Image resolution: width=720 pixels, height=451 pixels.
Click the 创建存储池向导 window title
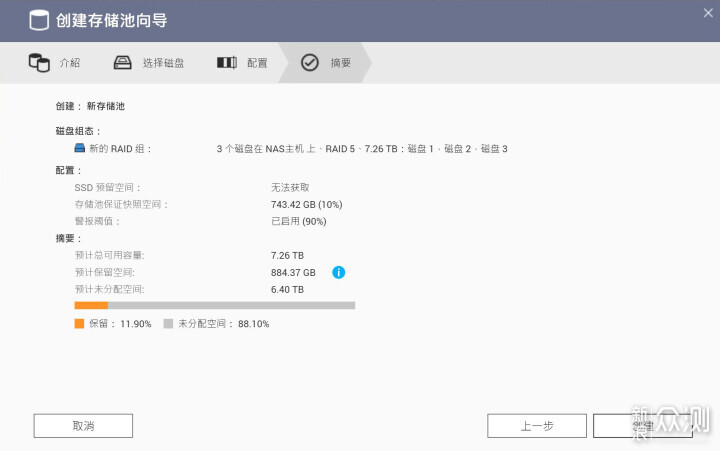pos(112,21)
